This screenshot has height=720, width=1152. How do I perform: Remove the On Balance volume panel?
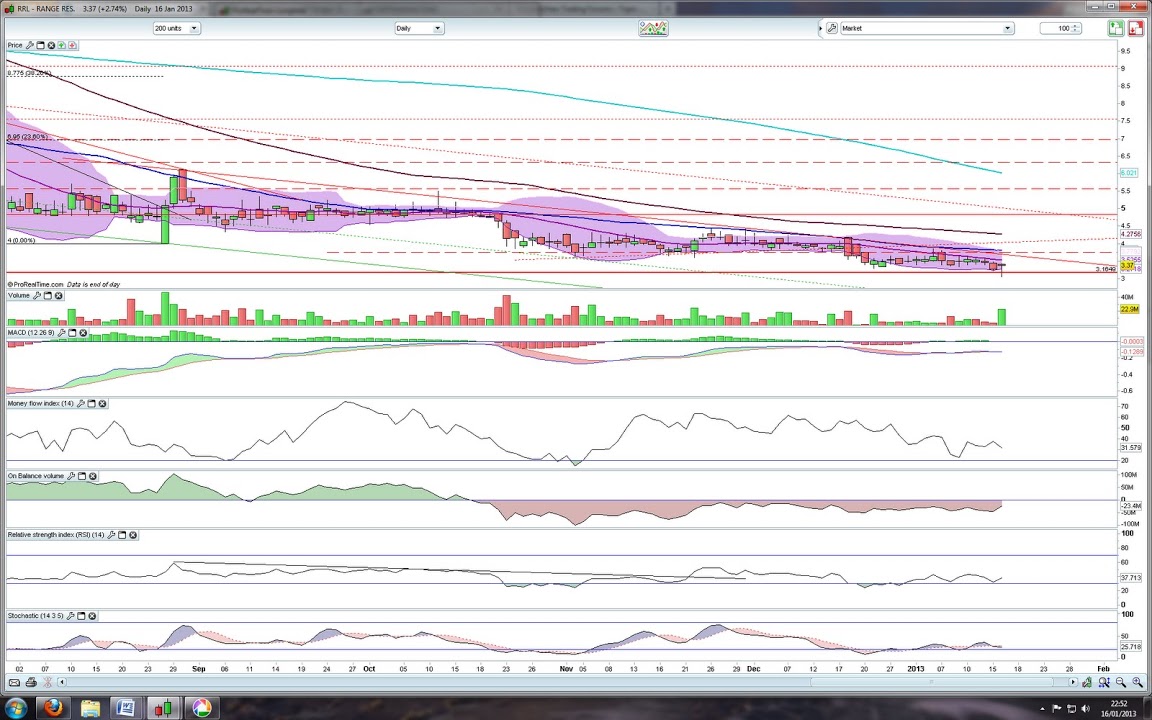[x=93, y=476]
